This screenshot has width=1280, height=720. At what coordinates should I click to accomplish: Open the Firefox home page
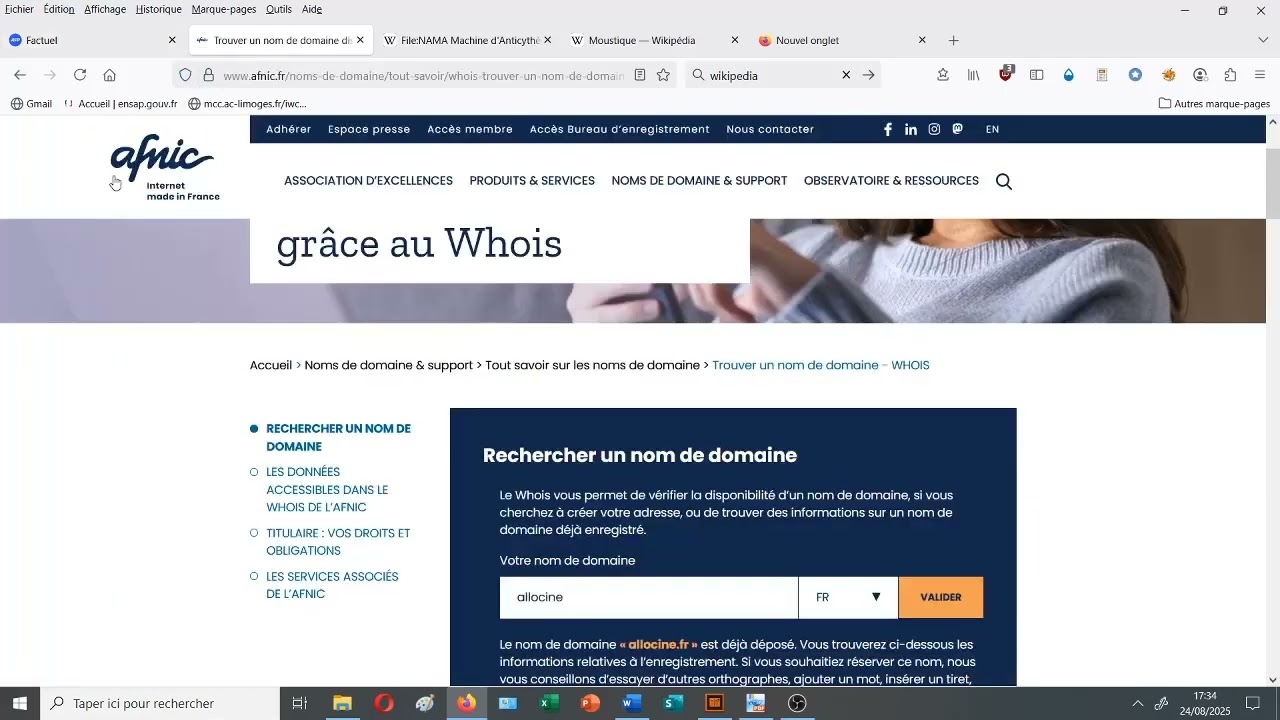[x=110, y=75]
